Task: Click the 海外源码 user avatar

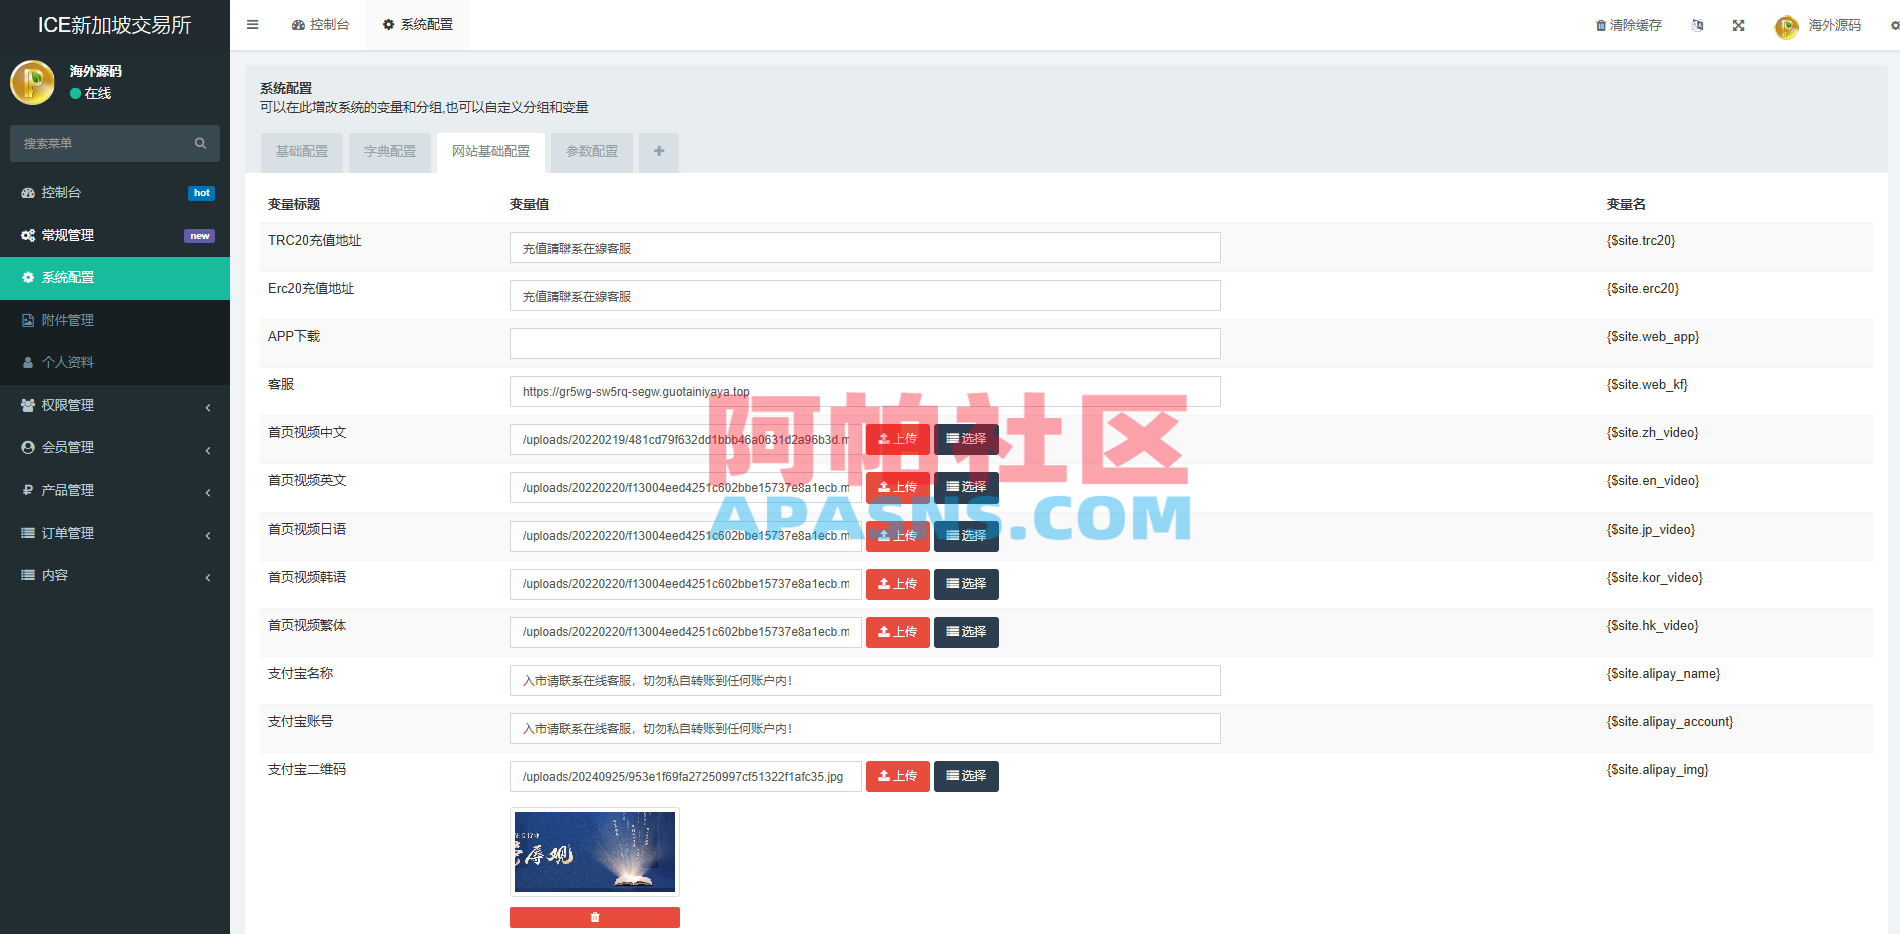Action: pyautogui.click(x=1786, y=27)
